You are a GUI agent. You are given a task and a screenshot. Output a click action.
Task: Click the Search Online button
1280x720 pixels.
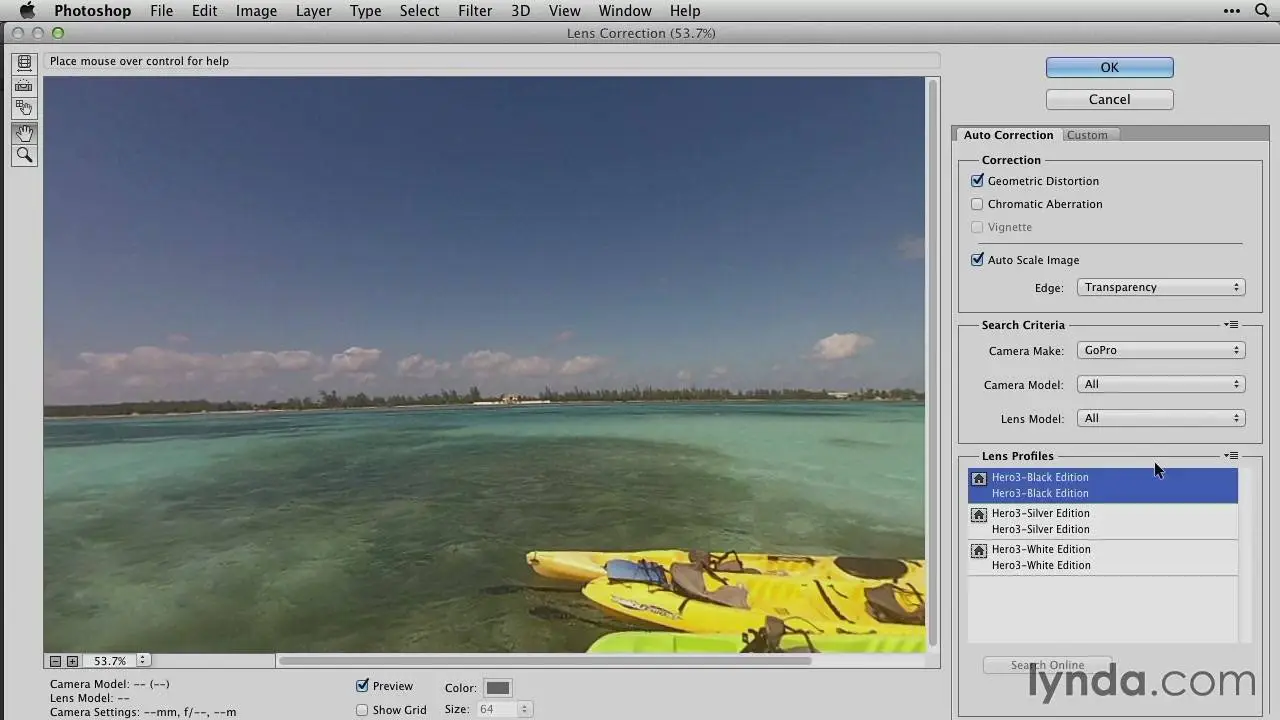[x=1047, y=665]
